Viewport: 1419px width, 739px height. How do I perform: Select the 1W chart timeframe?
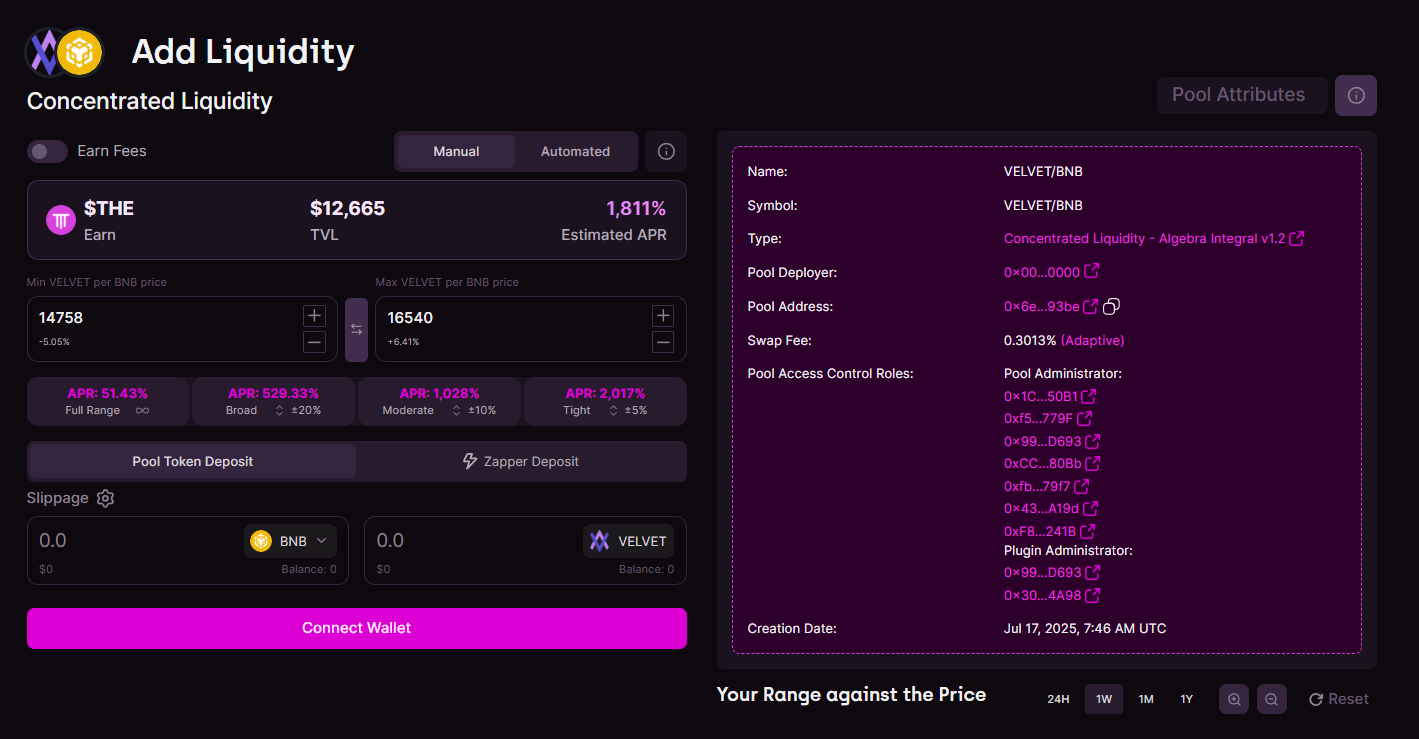pyautogui.click(x=1104, y=699)
